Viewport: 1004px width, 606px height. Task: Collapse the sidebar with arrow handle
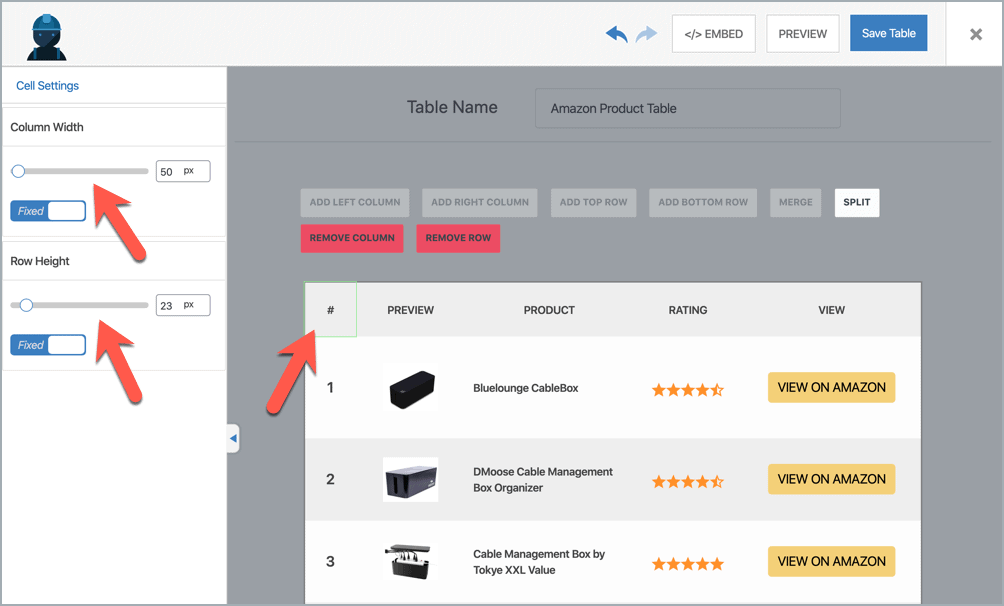pyautogui.click(x=233, y=438)
